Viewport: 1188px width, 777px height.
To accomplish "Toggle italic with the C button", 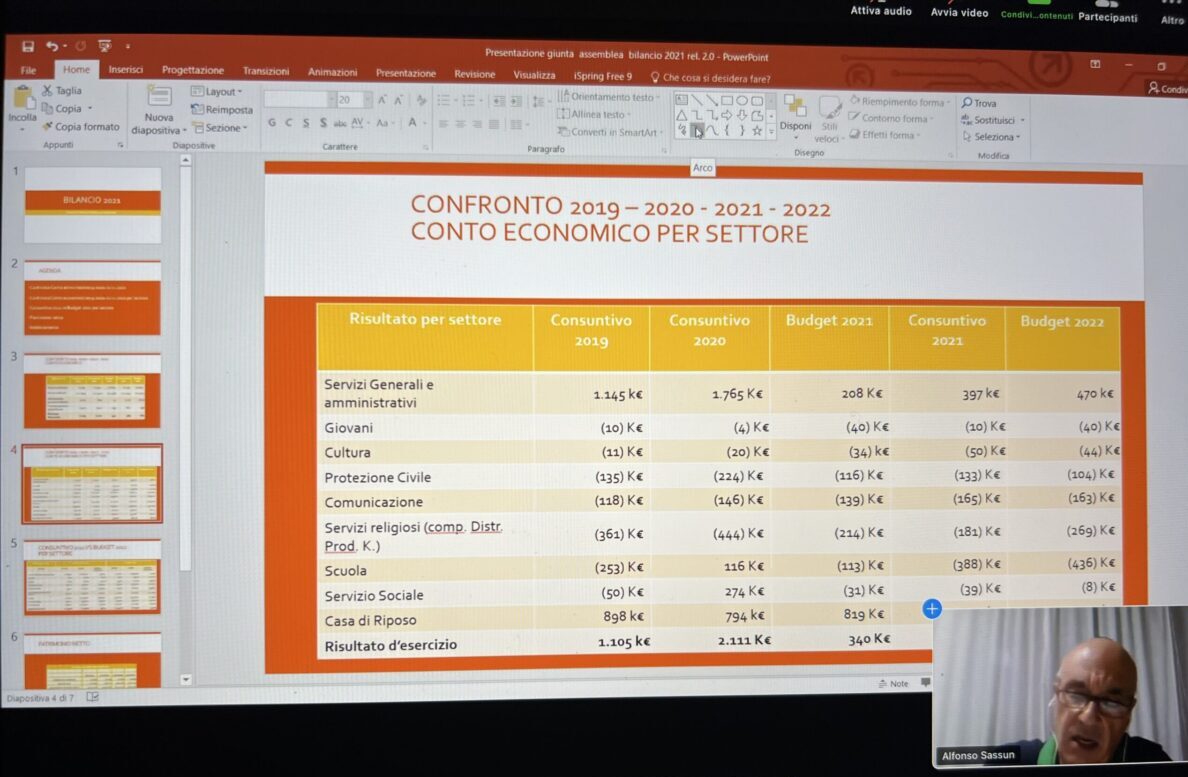I will tap(289, 123).
